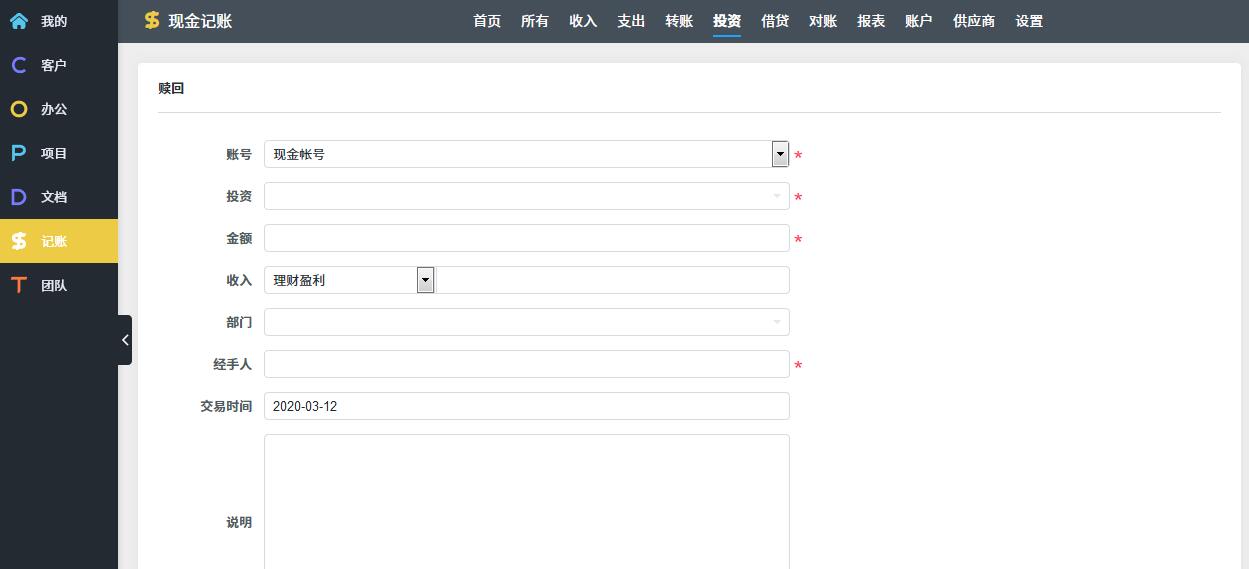1249x569 pixels.
Task: Go to 首页 tab
Action: coord(487,21)
